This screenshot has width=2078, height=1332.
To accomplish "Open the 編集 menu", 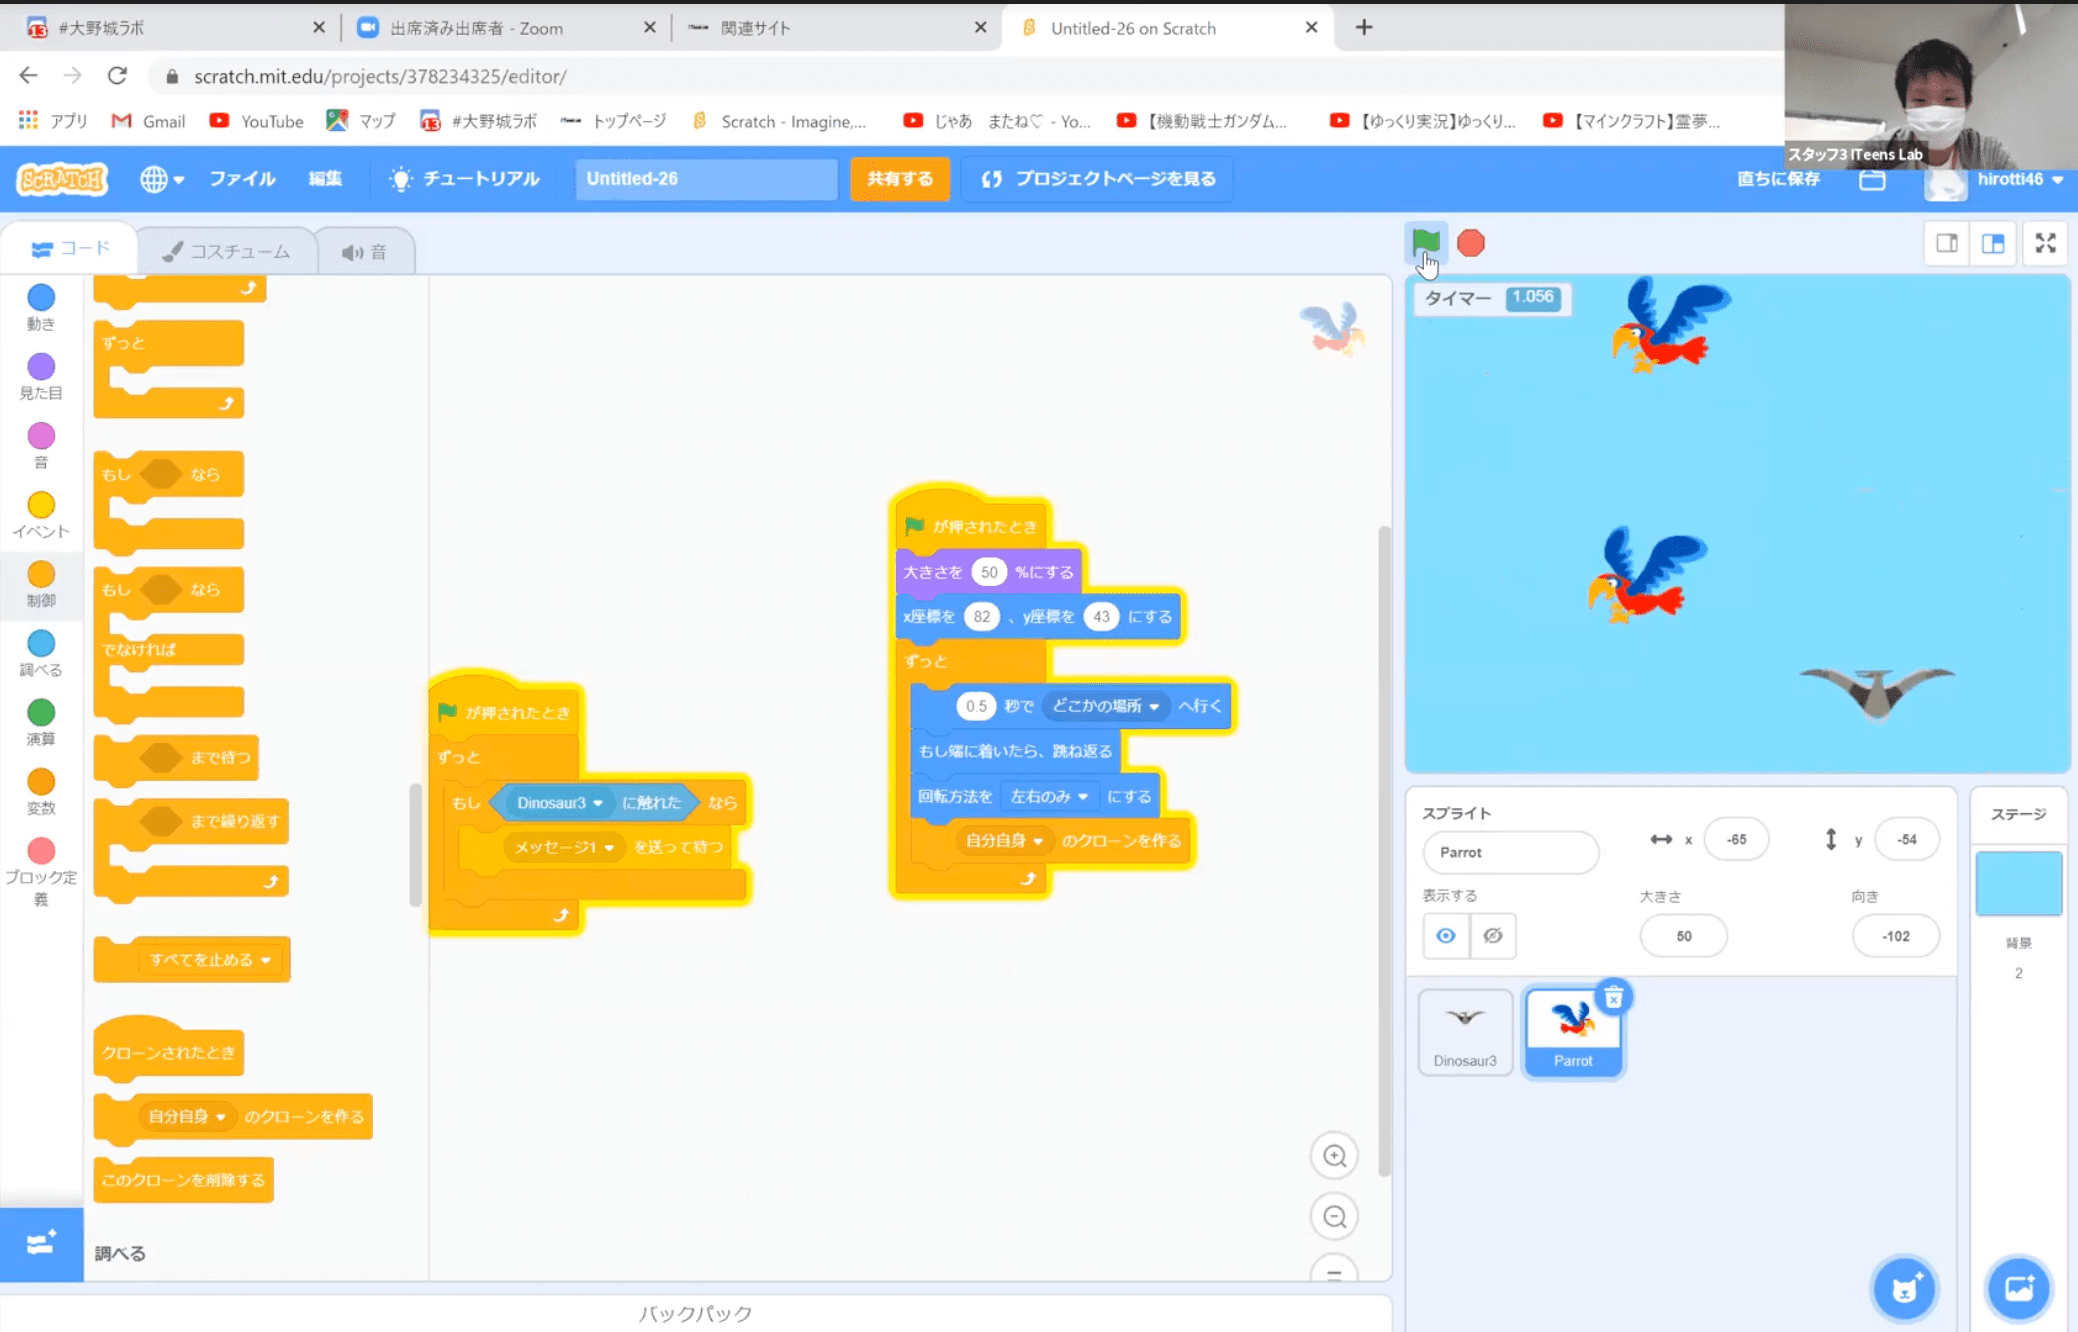I will 325,179.
